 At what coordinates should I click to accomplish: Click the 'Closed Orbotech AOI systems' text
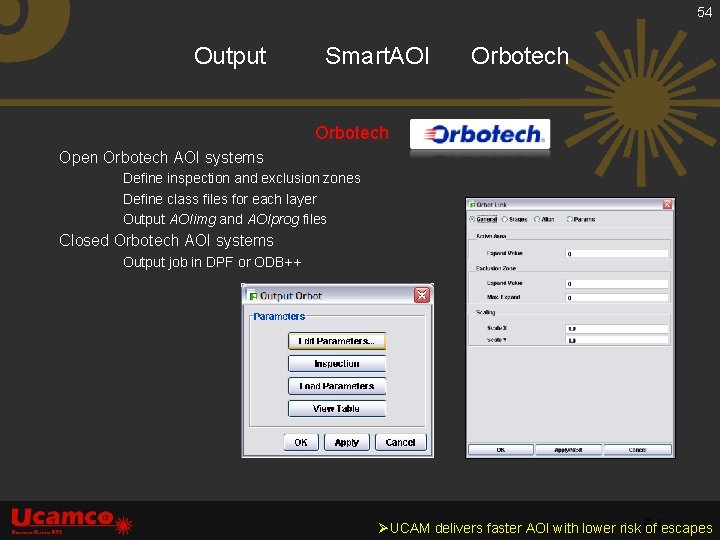pyautogui.click(x=166, y=241)
